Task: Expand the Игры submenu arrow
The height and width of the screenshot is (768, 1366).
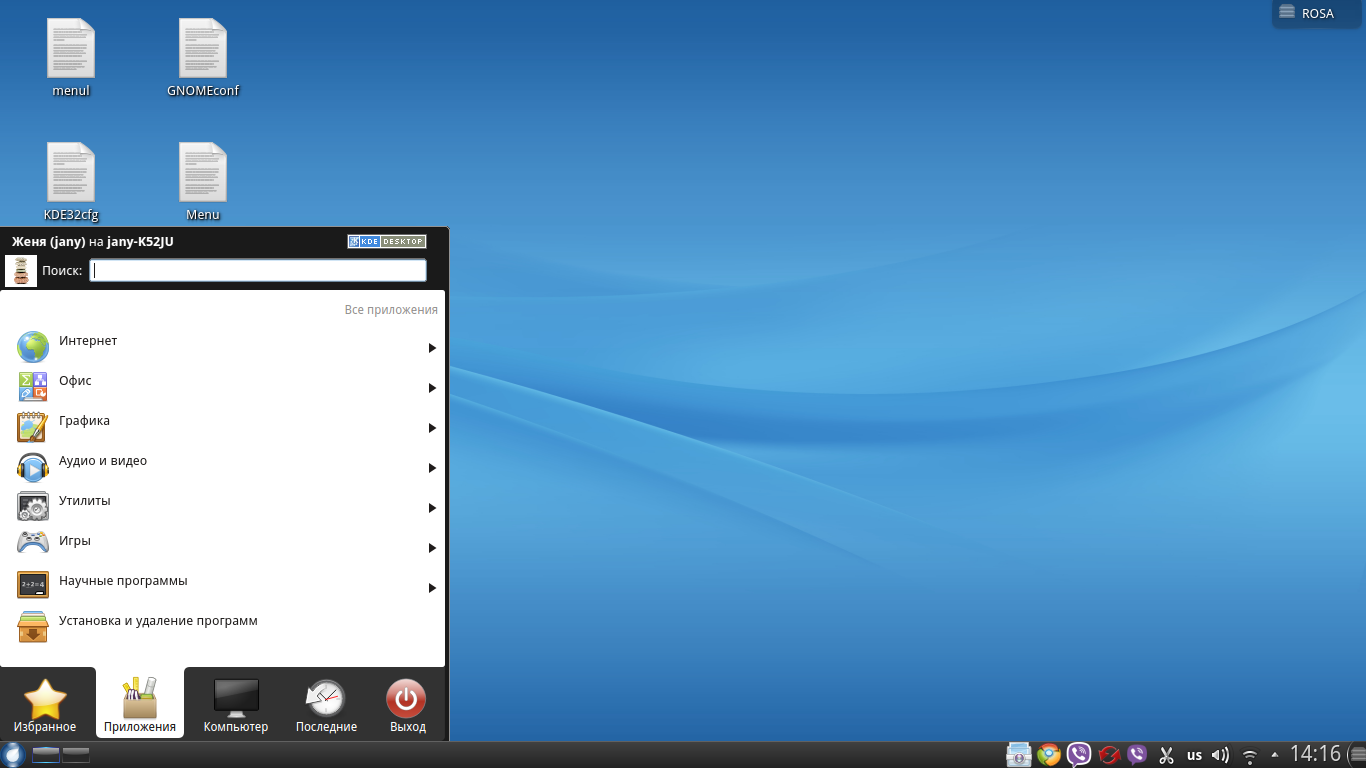Action: pos(432,548)
